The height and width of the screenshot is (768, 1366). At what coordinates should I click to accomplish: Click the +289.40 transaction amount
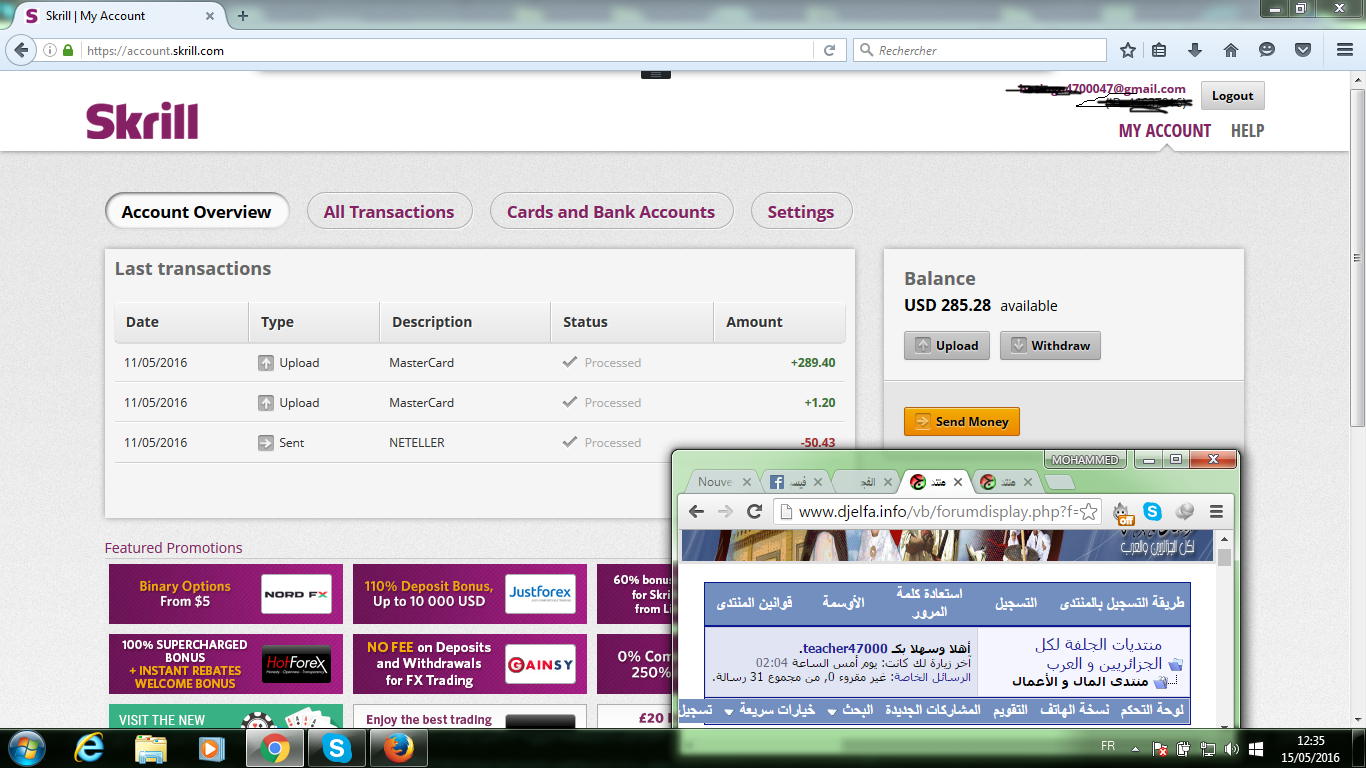[812, 363]
